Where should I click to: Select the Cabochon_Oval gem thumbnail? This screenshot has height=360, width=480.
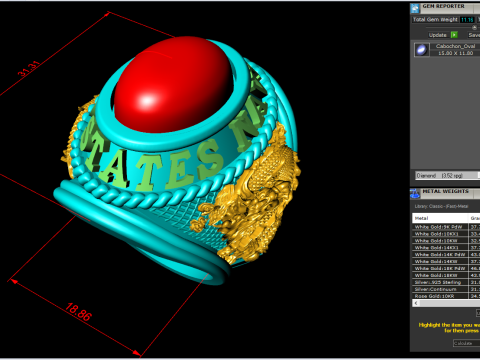click(x=422, y=50)
